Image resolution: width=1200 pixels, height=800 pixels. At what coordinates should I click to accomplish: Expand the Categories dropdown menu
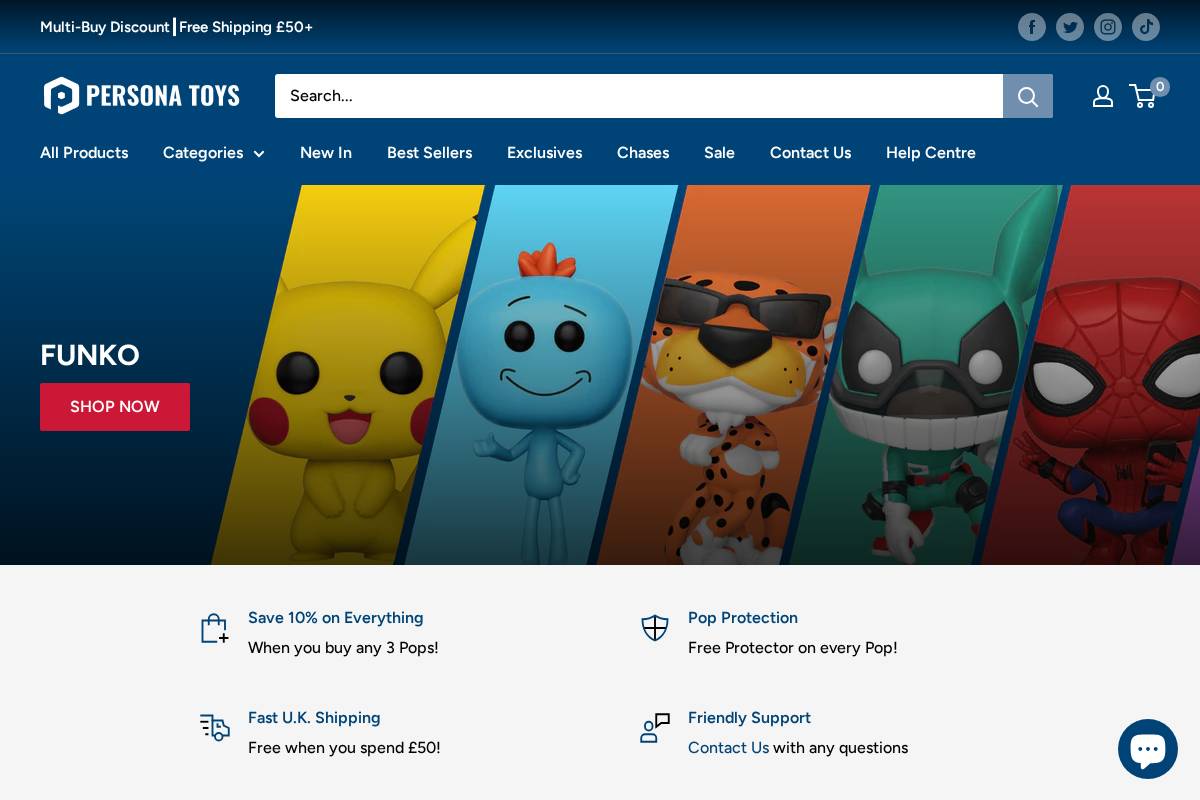click(x=203, y=153)
